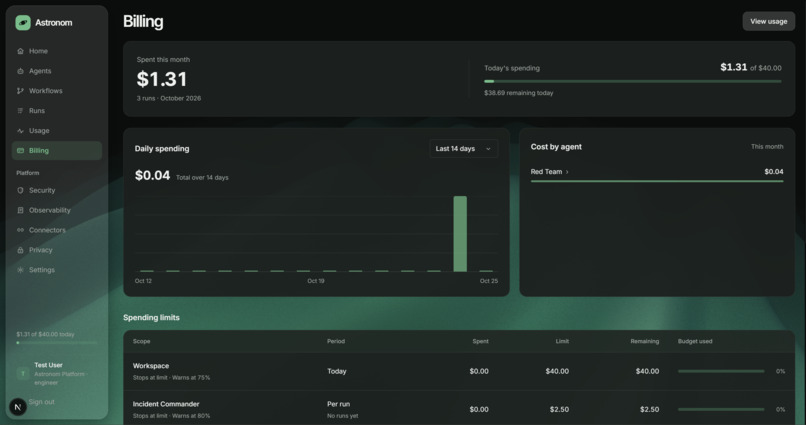Go to Agents section
This screenshot has height=425, width=806.
57,71
